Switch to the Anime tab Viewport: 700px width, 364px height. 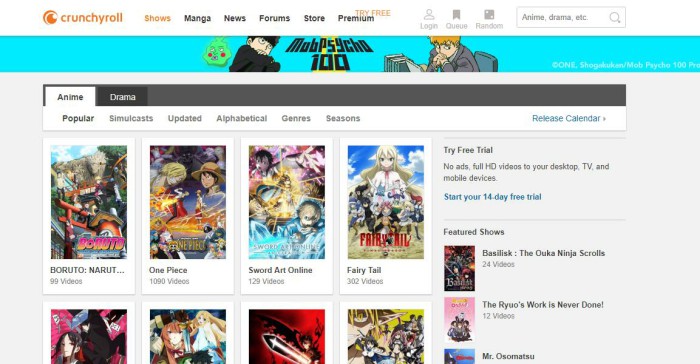point(70,97)
